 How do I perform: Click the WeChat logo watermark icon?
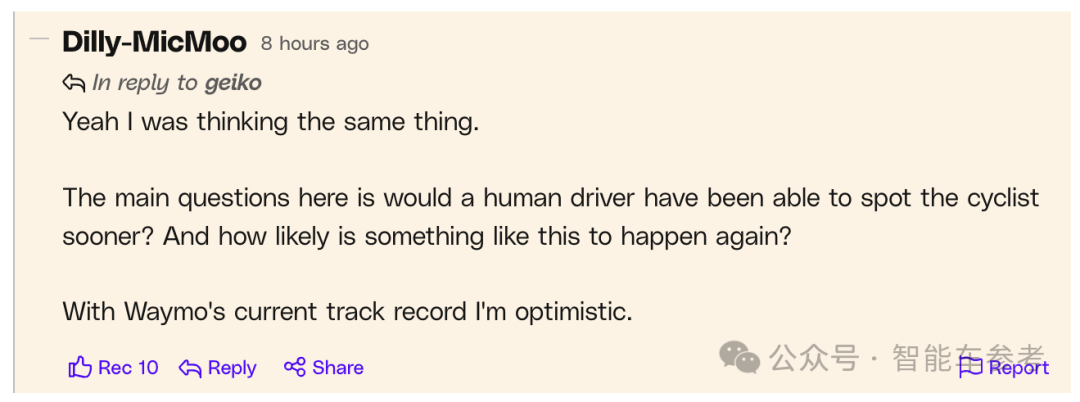point(740,357)
